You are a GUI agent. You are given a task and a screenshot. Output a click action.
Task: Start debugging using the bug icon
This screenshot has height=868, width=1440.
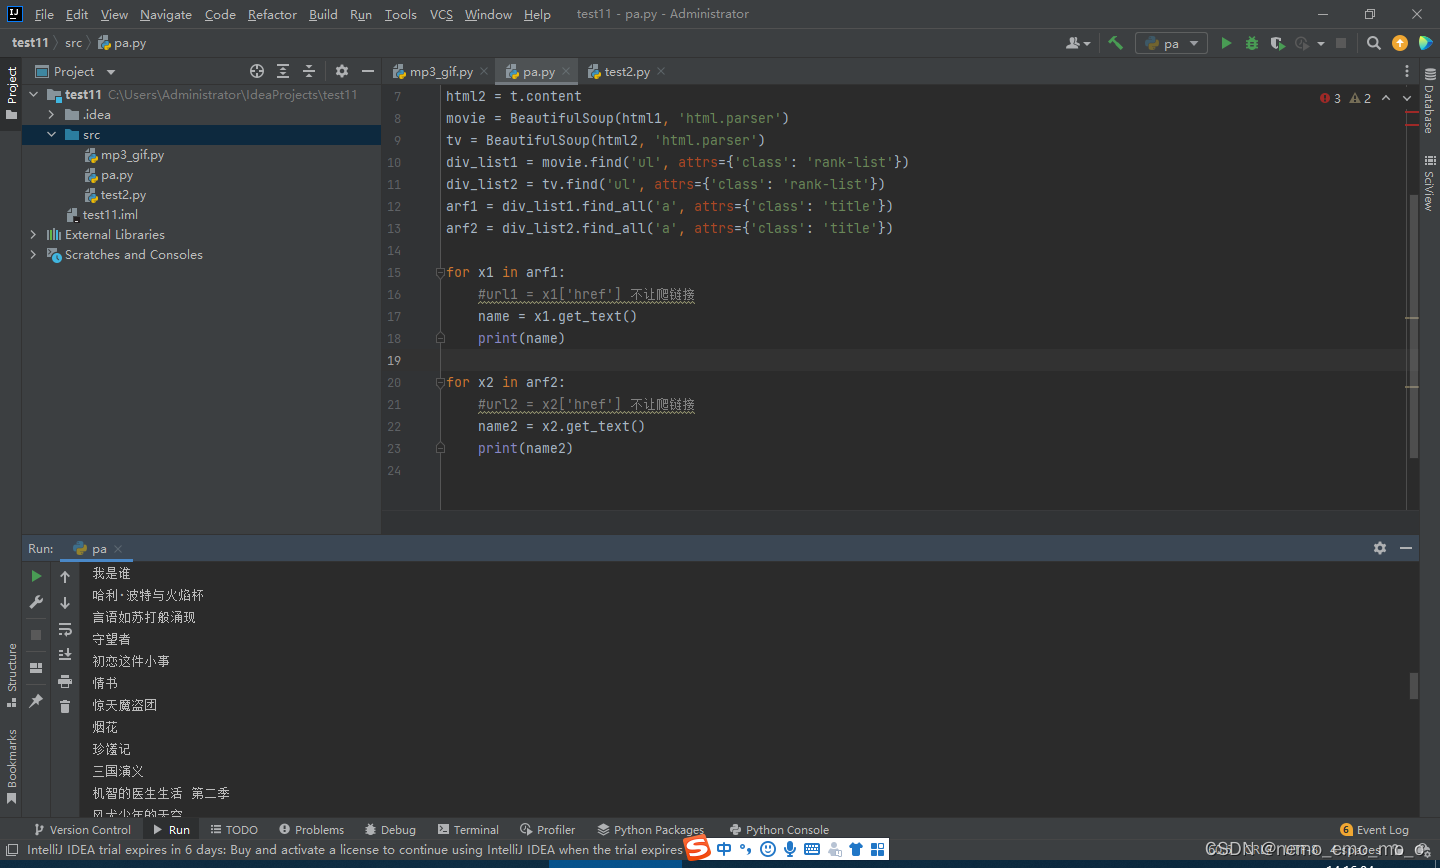coord(1251,43)
